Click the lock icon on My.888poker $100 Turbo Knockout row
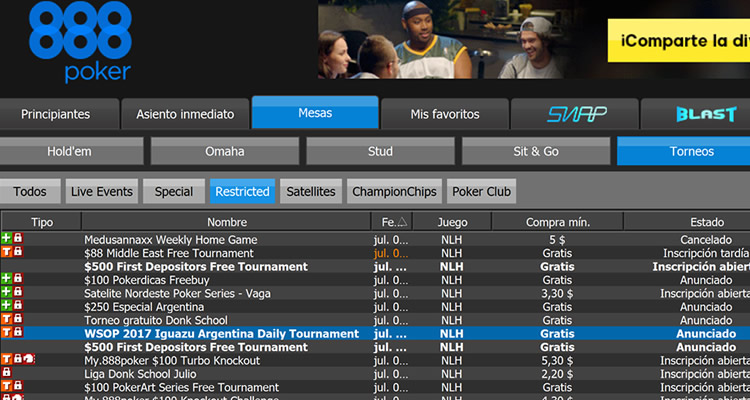 click(18, 358)
